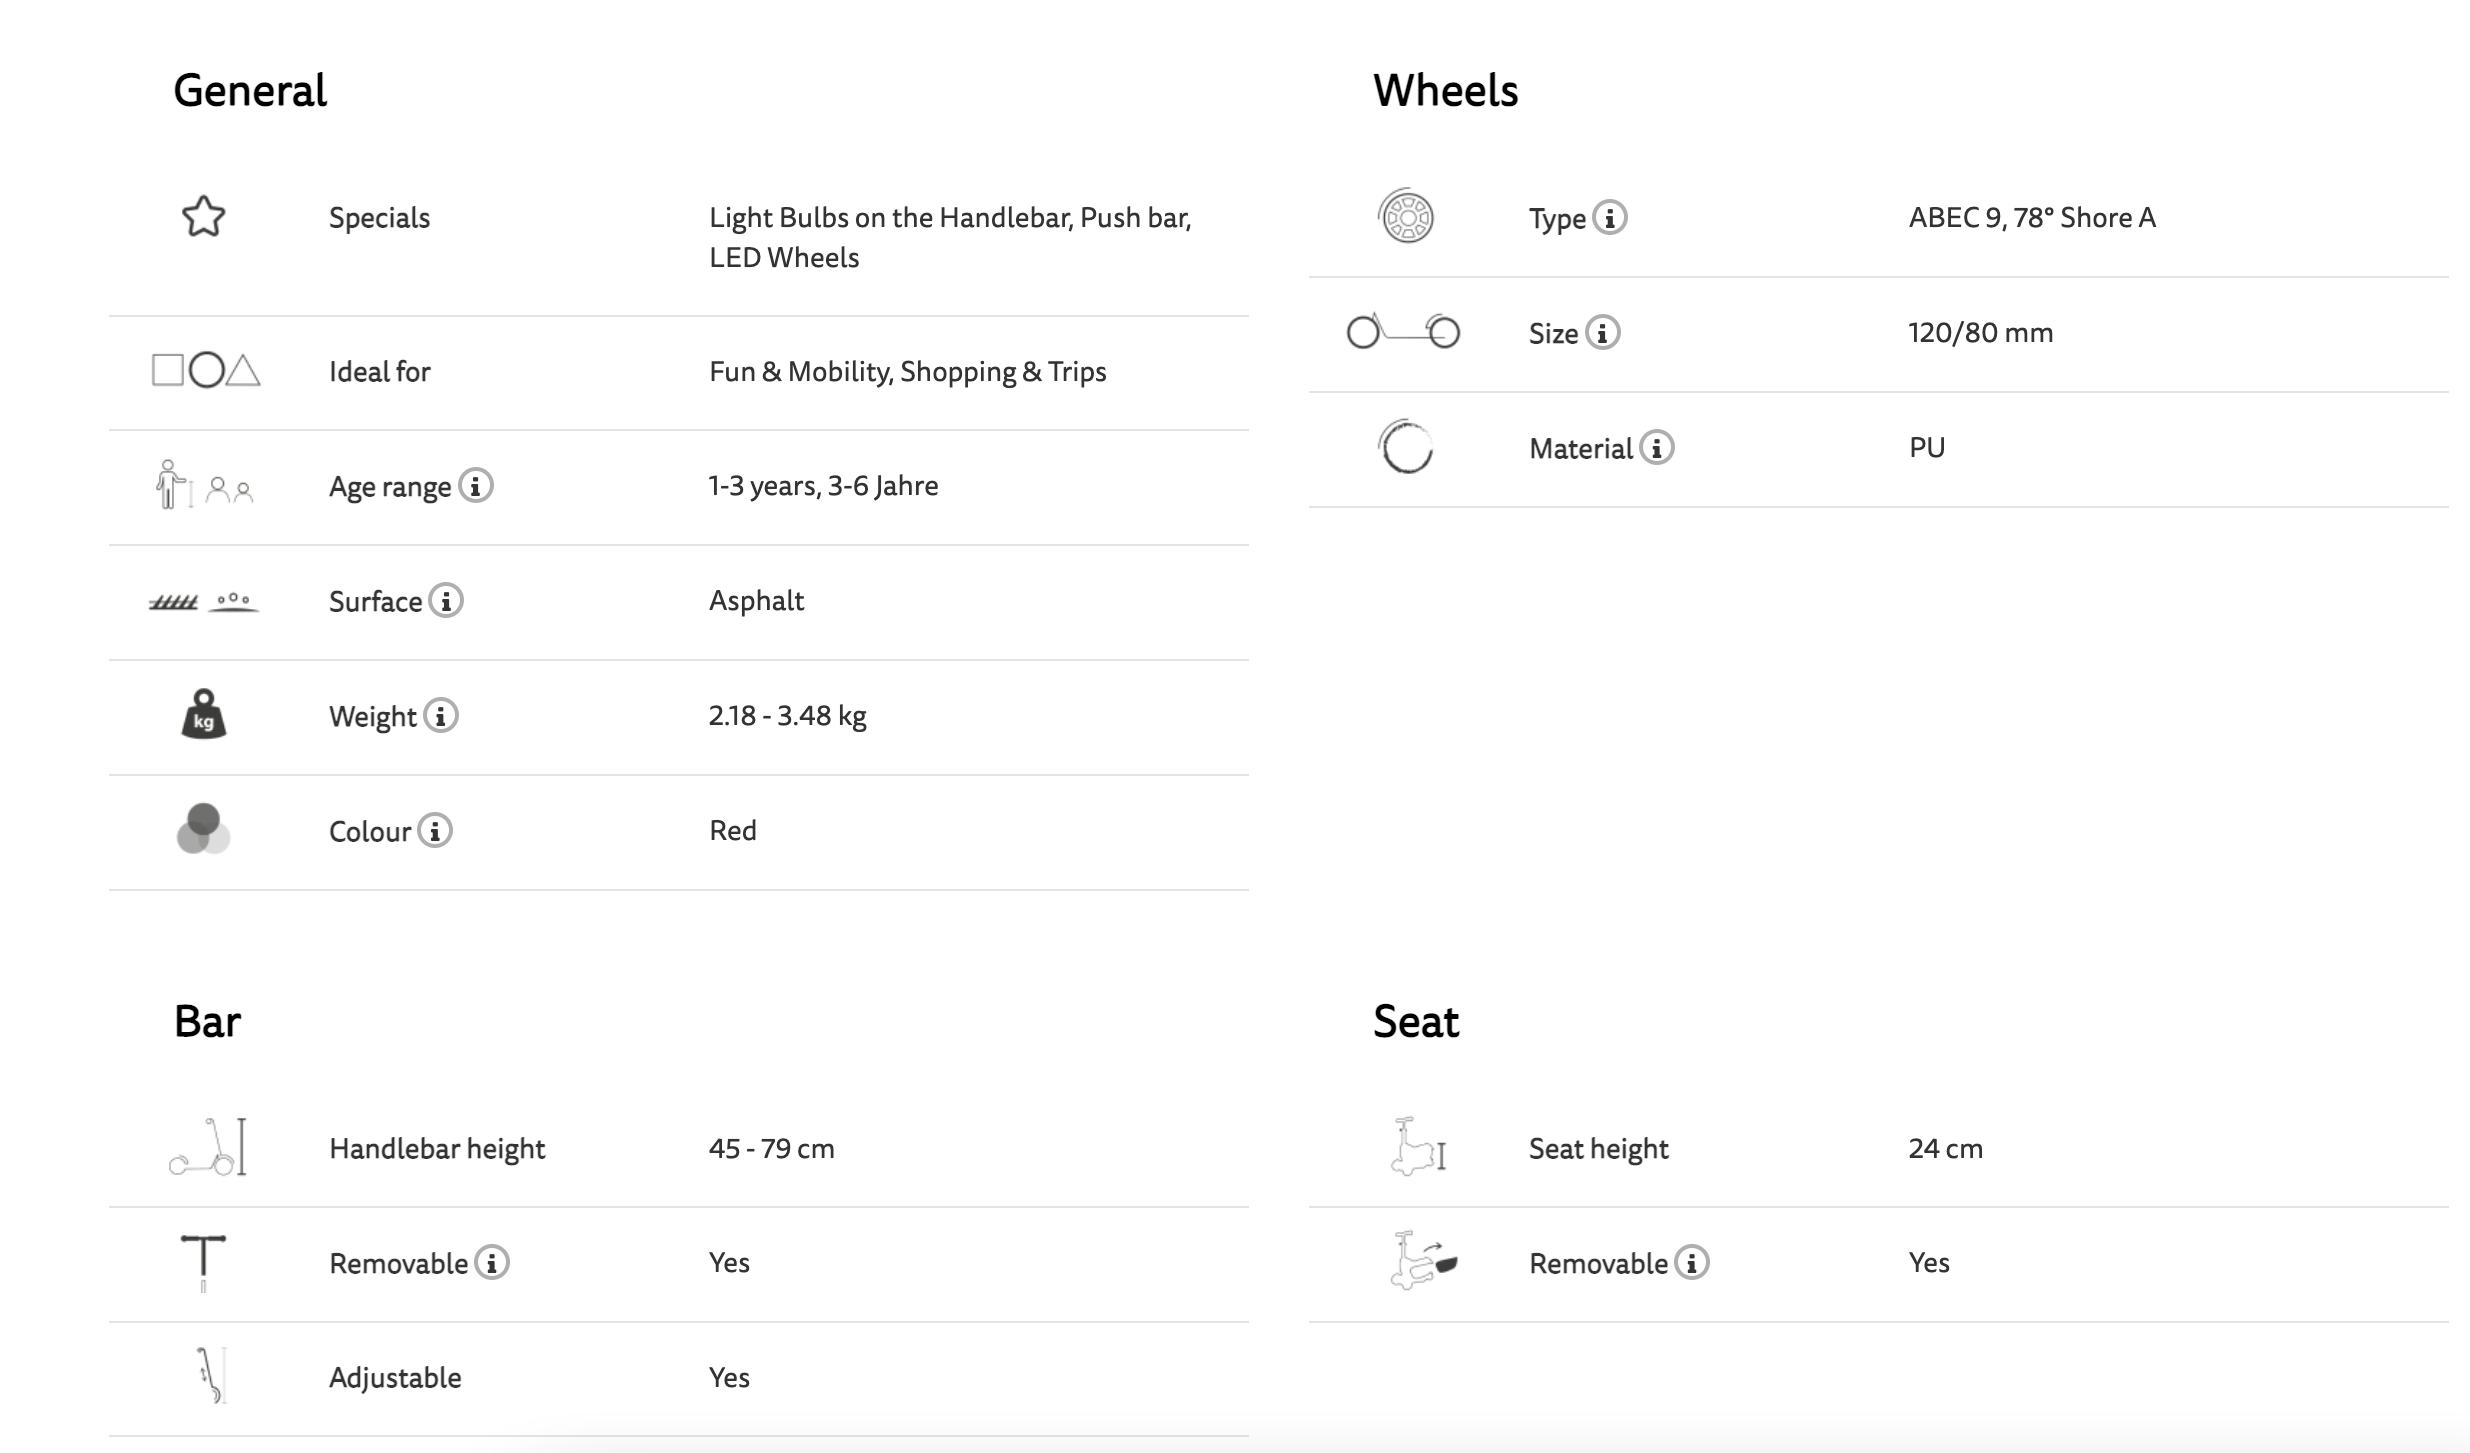Image resolution: width=2470 pixels, height=1453 pixels.
Task: Open the wheel Material info icon
Action: click(x=1657, y=448)
